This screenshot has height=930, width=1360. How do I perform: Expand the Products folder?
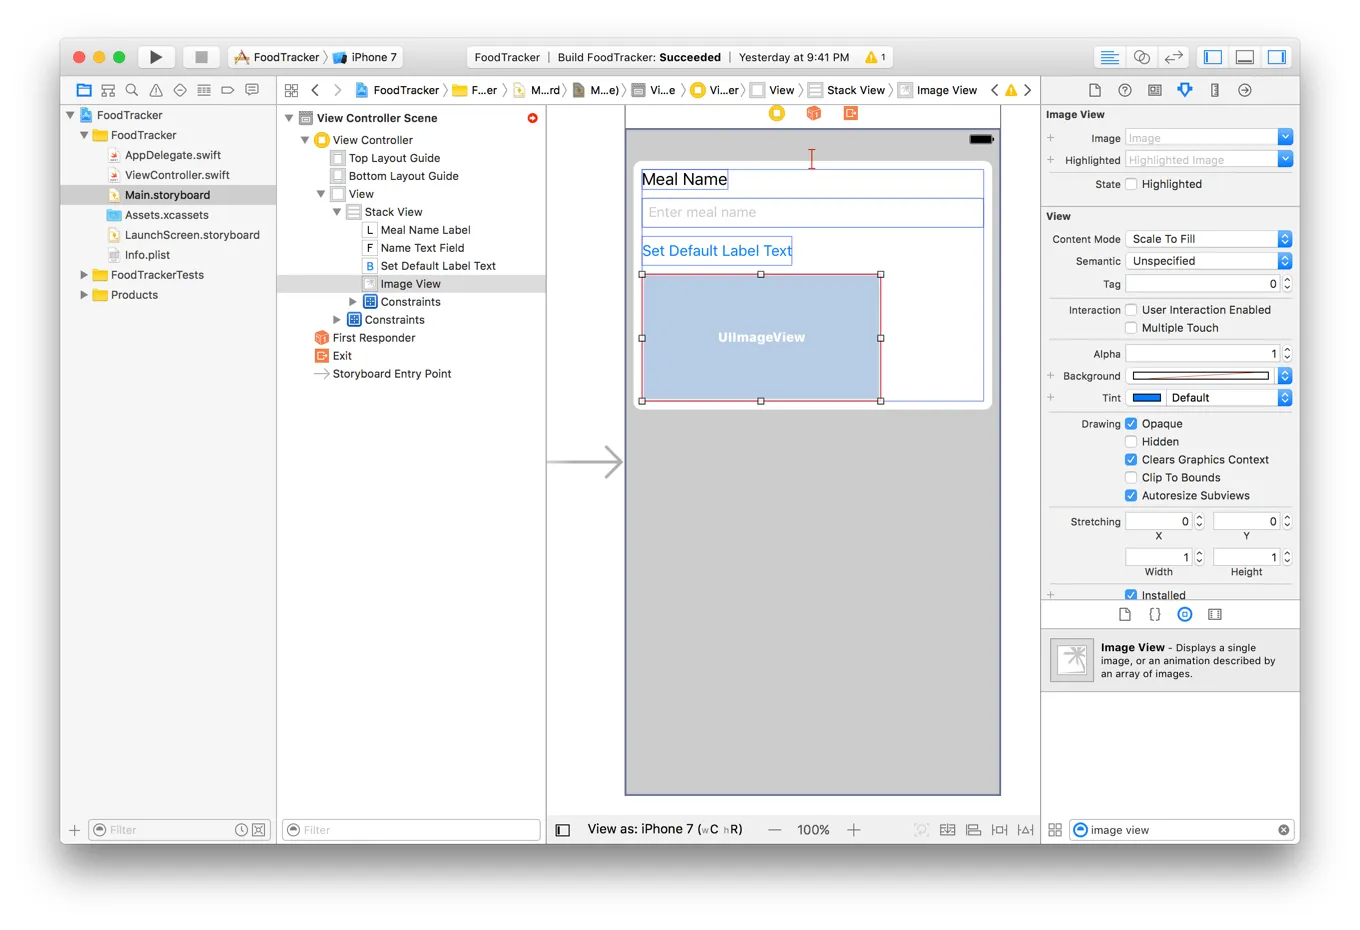pos(84,295)
